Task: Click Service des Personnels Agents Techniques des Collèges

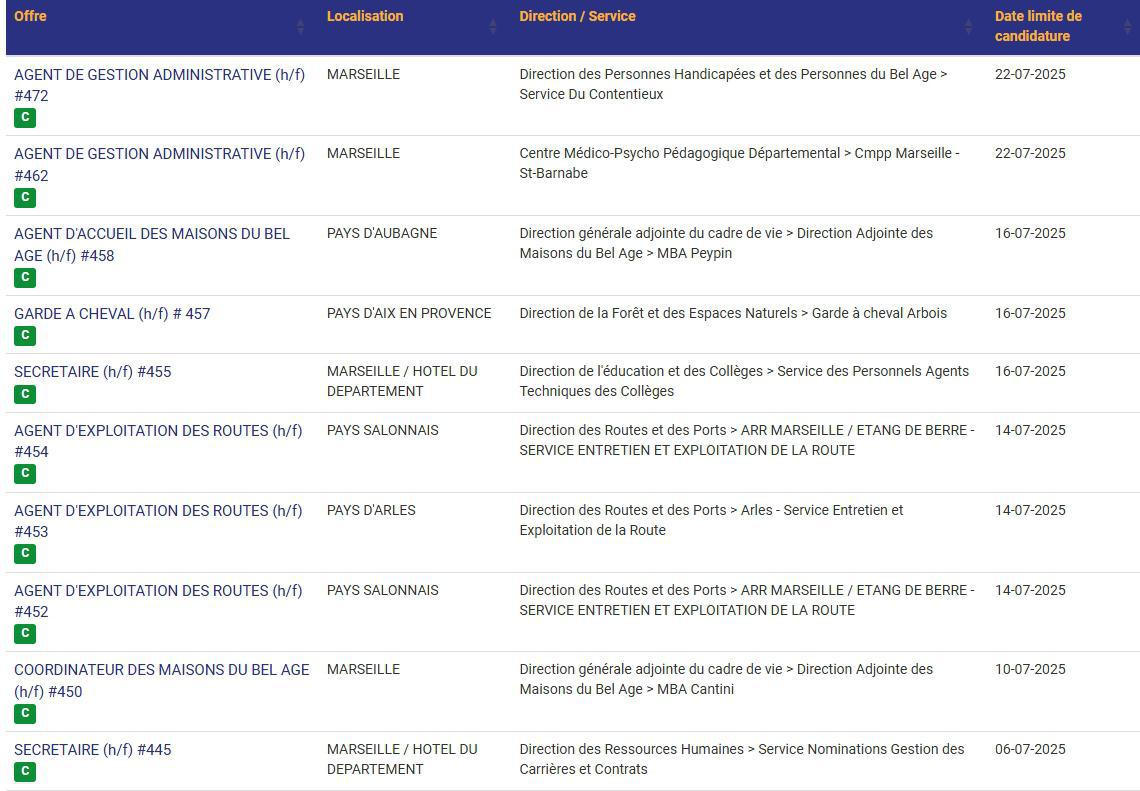Action: (744, 381)
